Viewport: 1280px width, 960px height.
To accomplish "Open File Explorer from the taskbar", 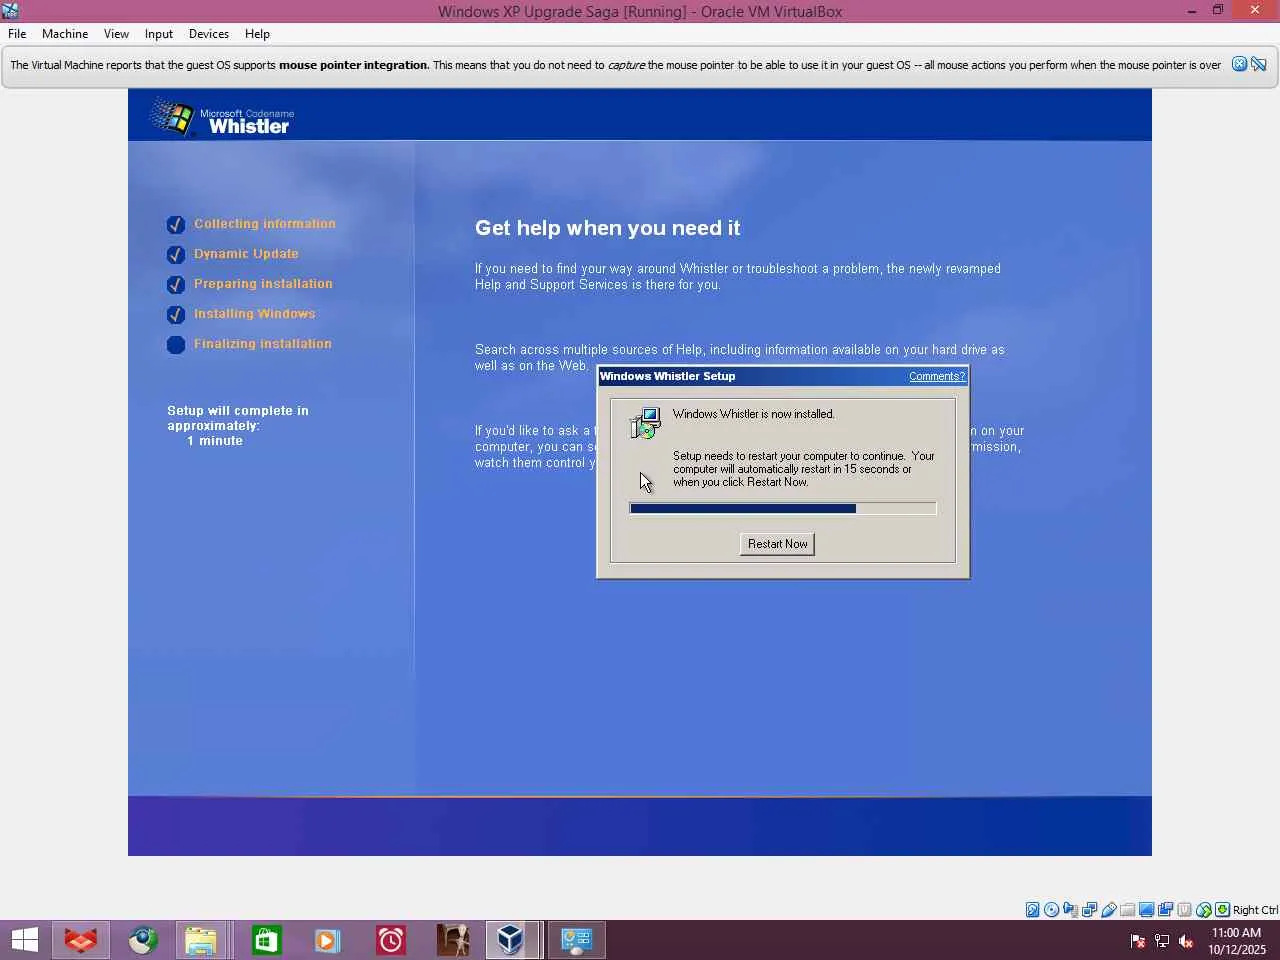I will 201,940.
